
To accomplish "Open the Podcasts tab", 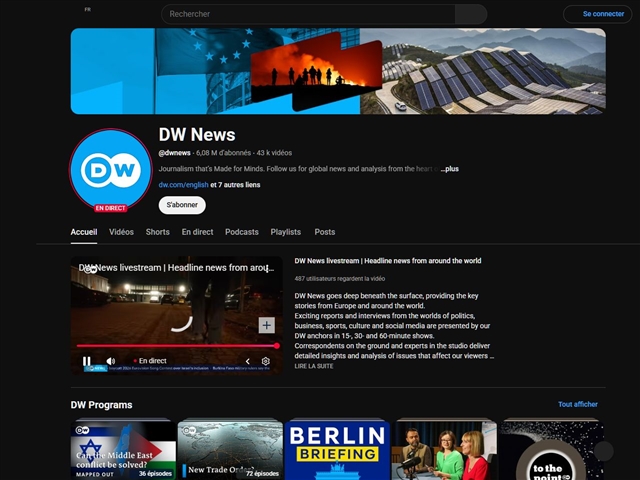I will 242,232.
